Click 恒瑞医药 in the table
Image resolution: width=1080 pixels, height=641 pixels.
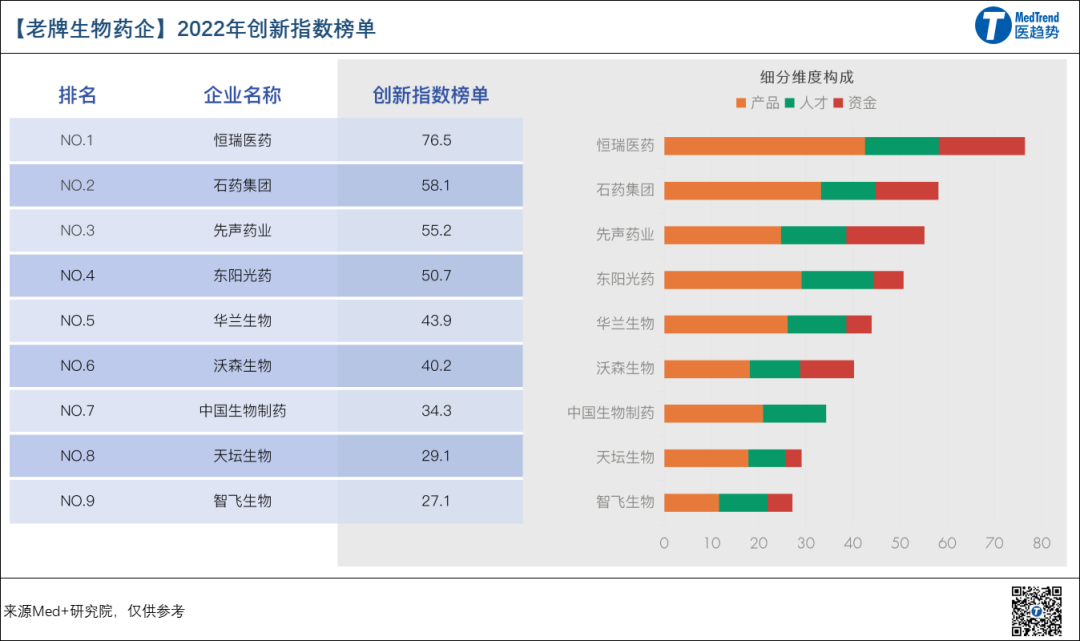click(x=242, y=140)
